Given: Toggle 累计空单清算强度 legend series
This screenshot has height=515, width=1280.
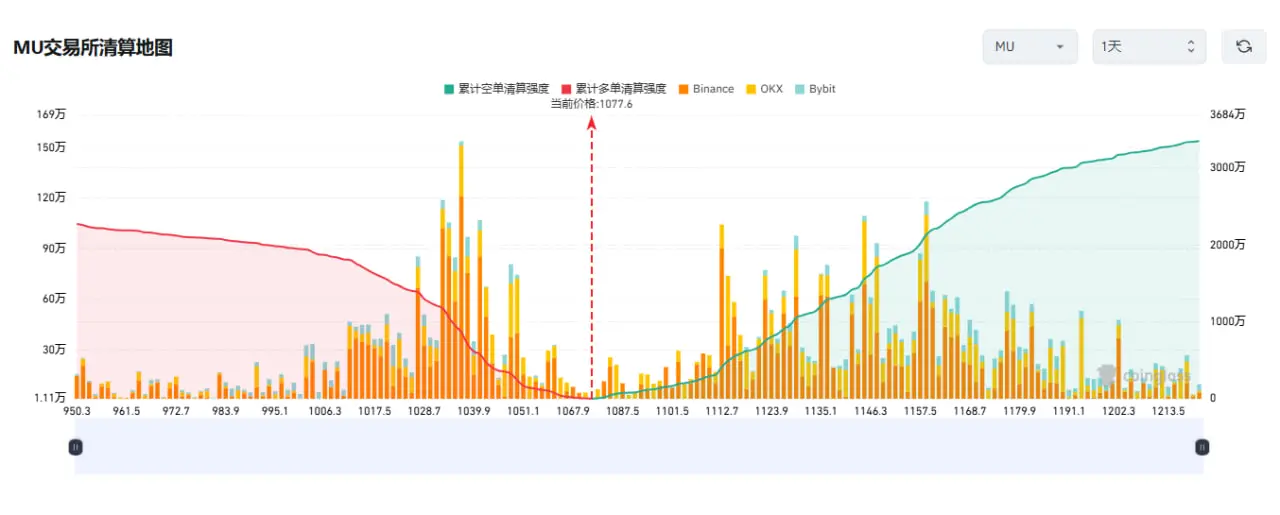Looking at the screenshot, I should [x=497, y=89].
